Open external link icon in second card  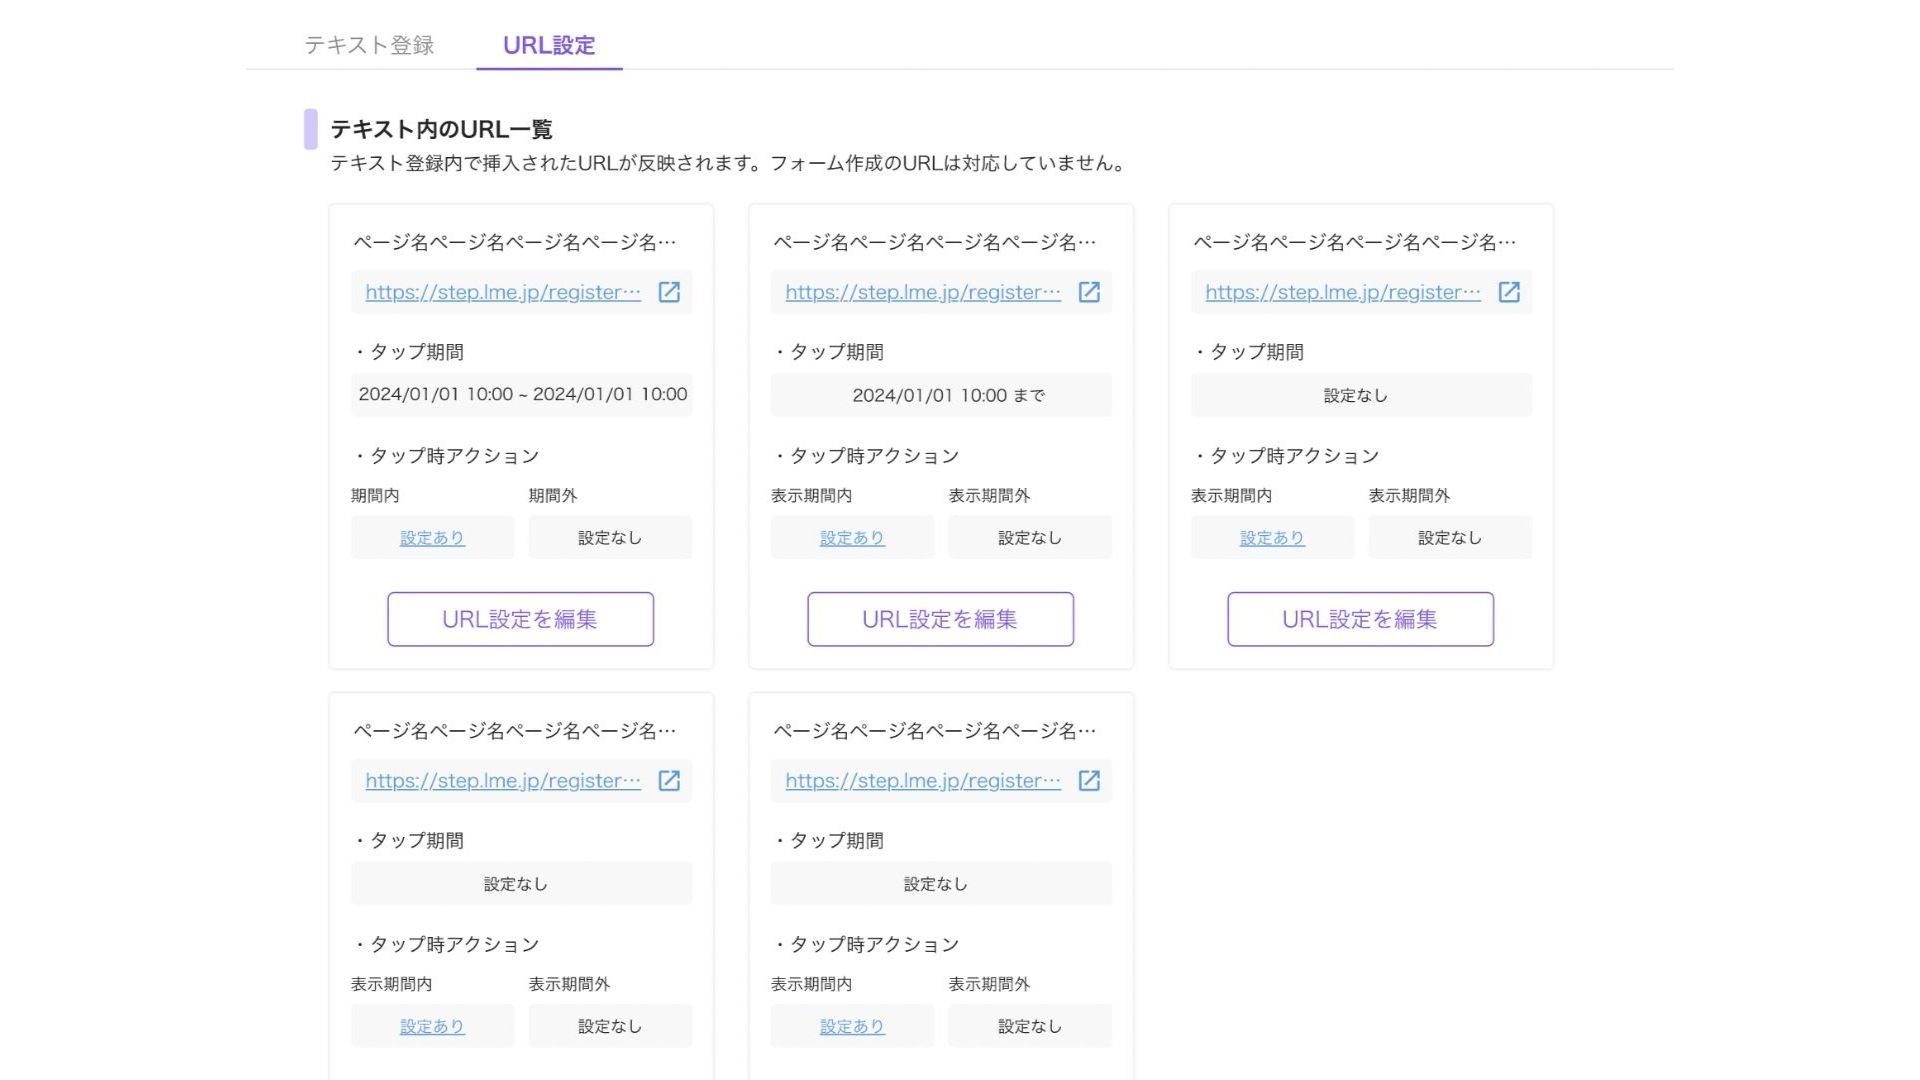(1089, 292)
